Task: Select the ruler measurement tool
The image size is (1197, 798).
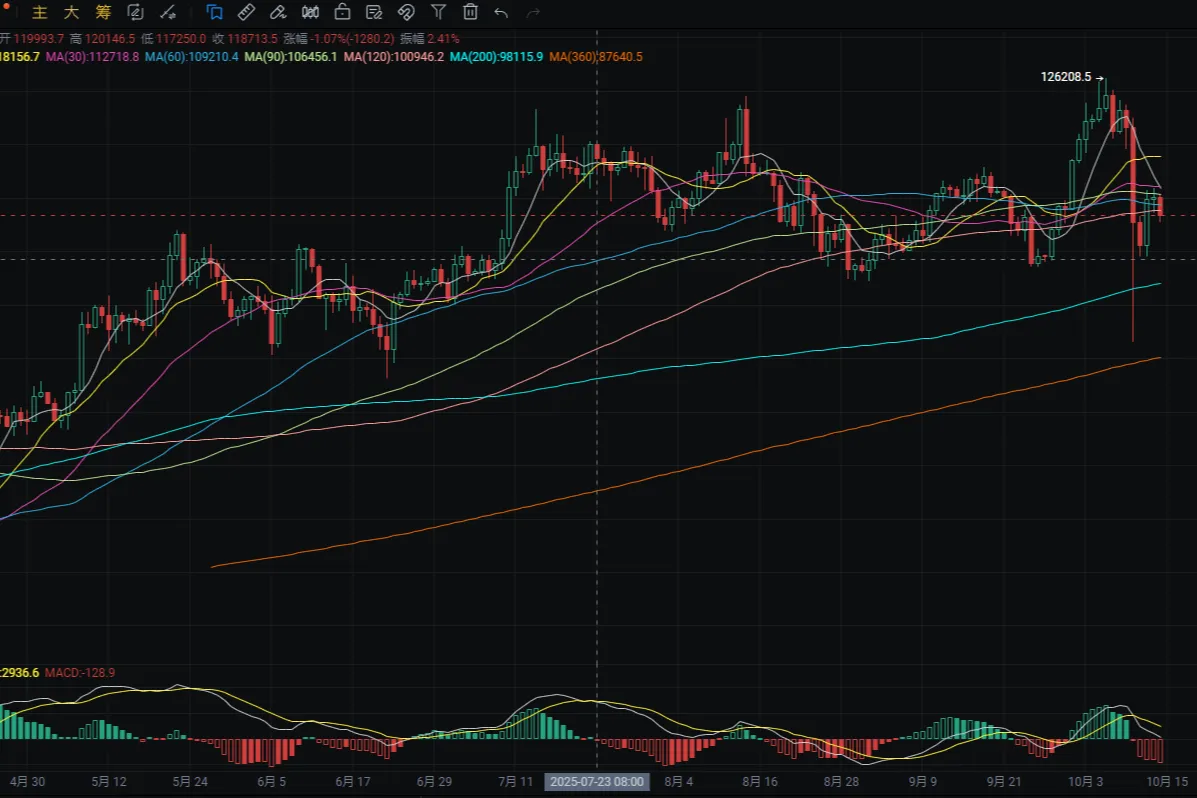Action: (246, 13)
